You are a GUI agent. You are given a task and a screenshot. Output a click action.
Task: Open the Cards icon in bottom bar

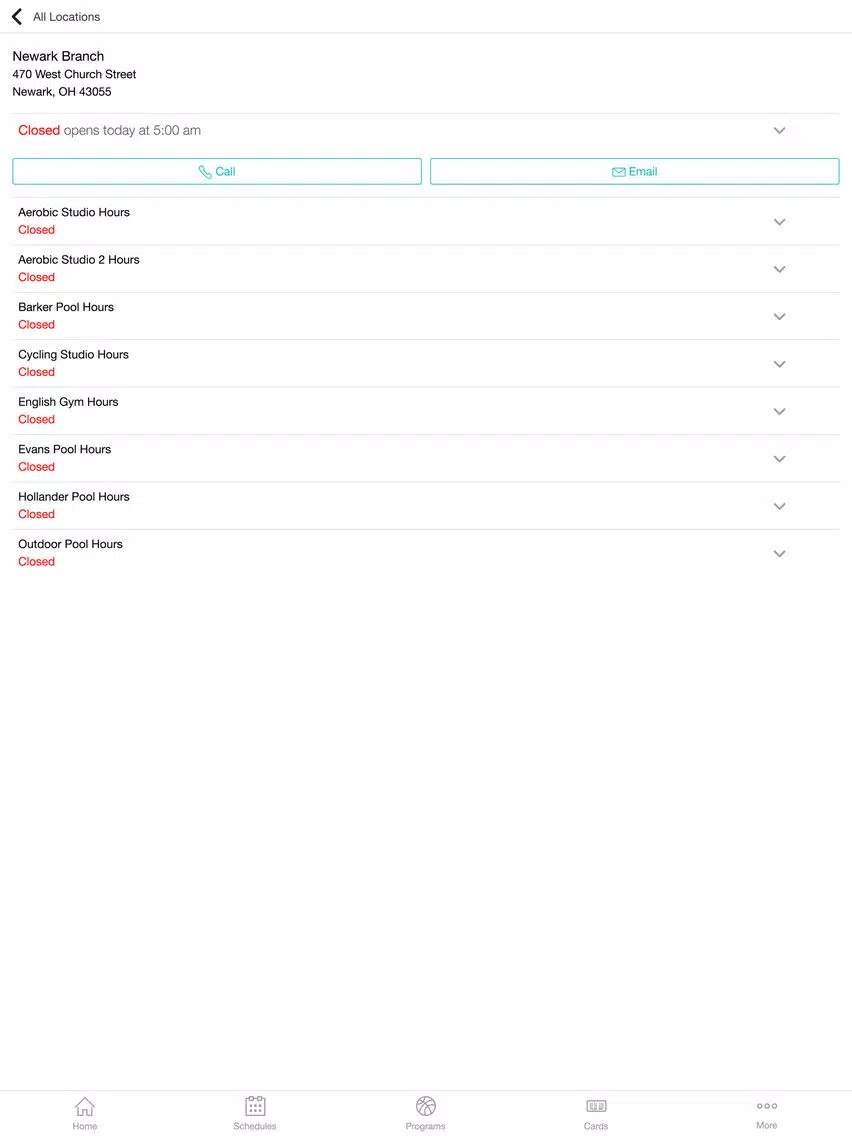596,1106
